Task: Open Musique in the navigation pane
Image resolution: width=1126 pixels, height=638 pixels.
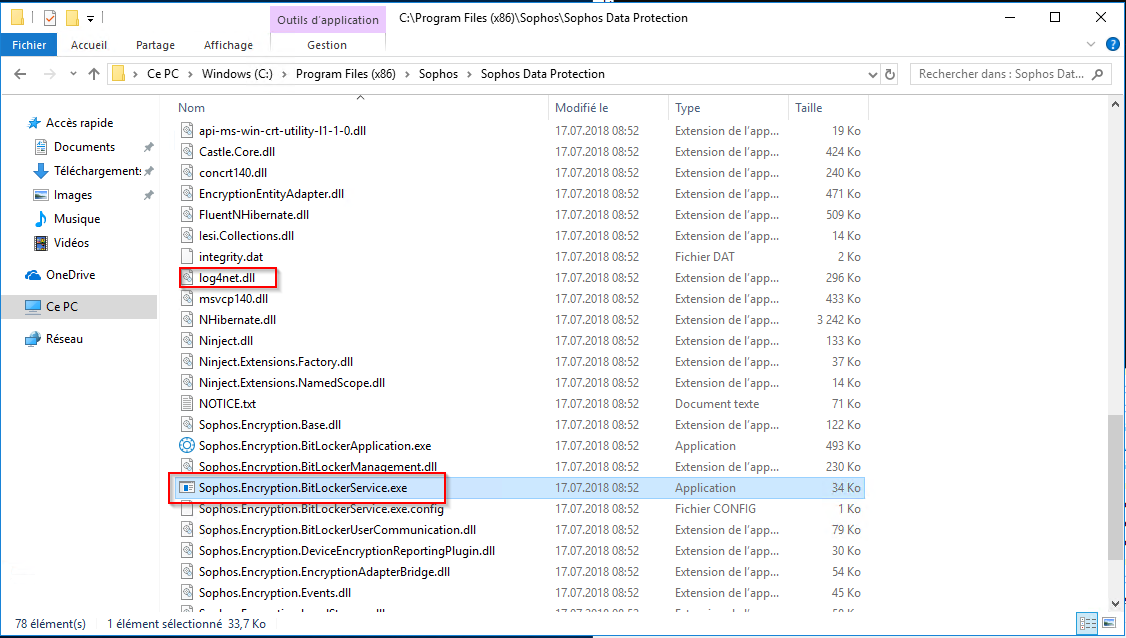Action: point(77,219)
